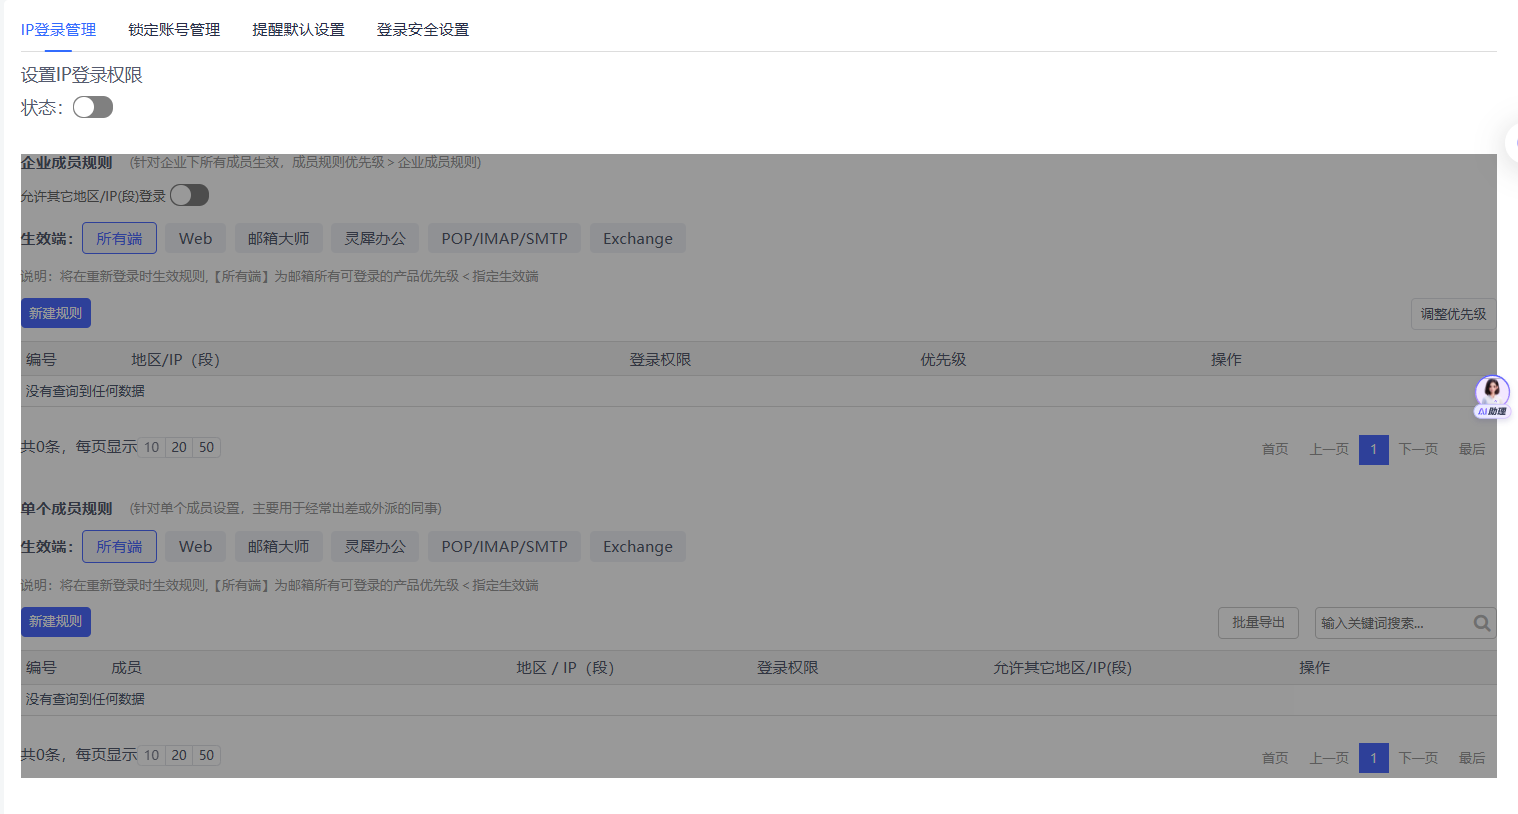Switch to the 登录安全设置 tab
The image size is (1518, 814).
pos(422,29)
